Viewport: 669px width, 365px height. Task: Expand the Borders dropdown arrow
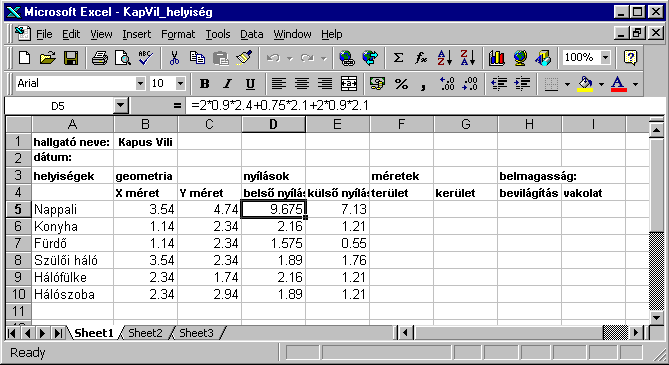click(567, 84)
